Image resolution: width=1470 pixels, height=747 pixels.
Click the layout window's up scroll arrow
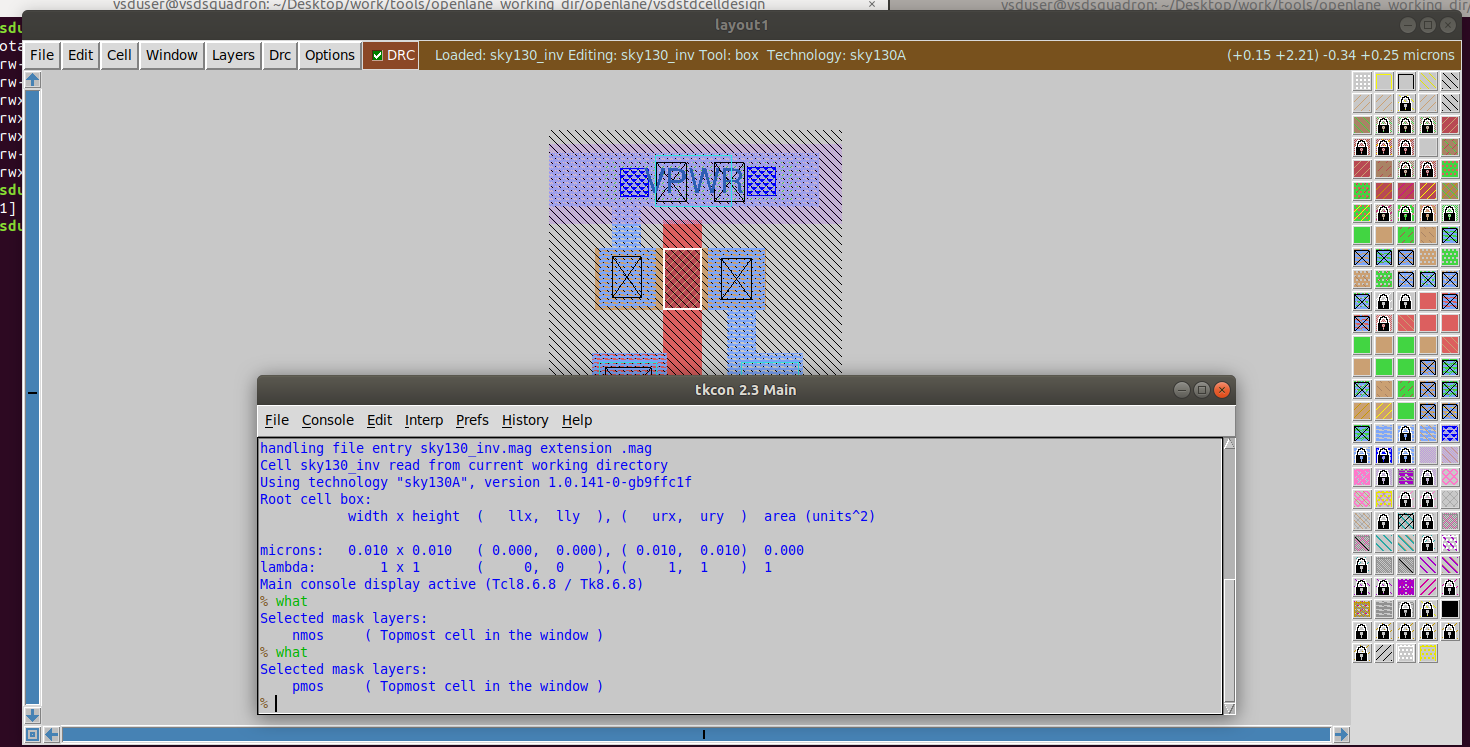(32, 80)
